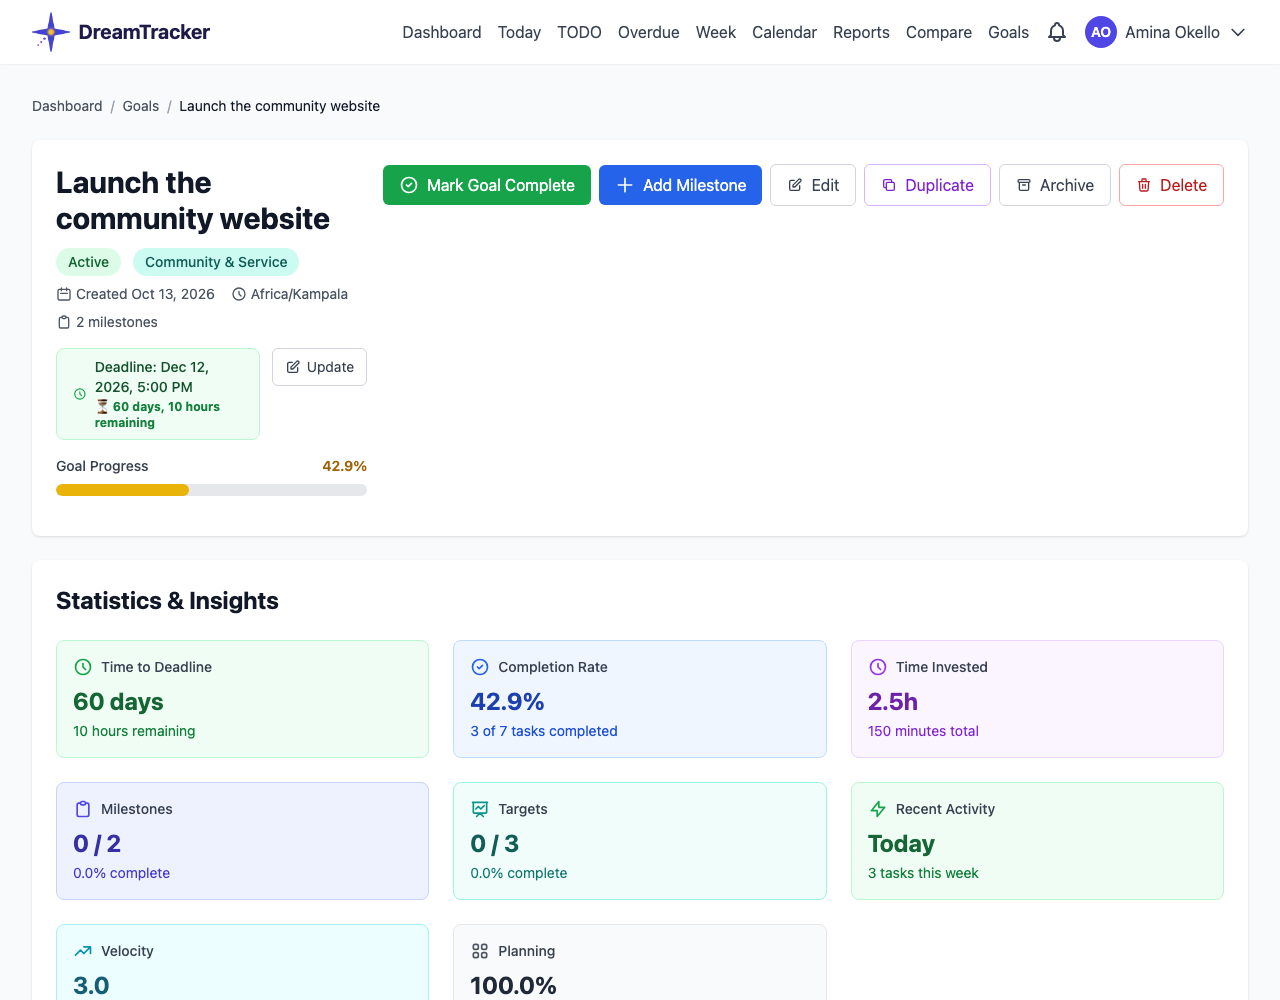The width and height of the screenshot is (1280, 1000).
Task: Open the Week view
Action: pyautogui.click(x=716, y=32)
